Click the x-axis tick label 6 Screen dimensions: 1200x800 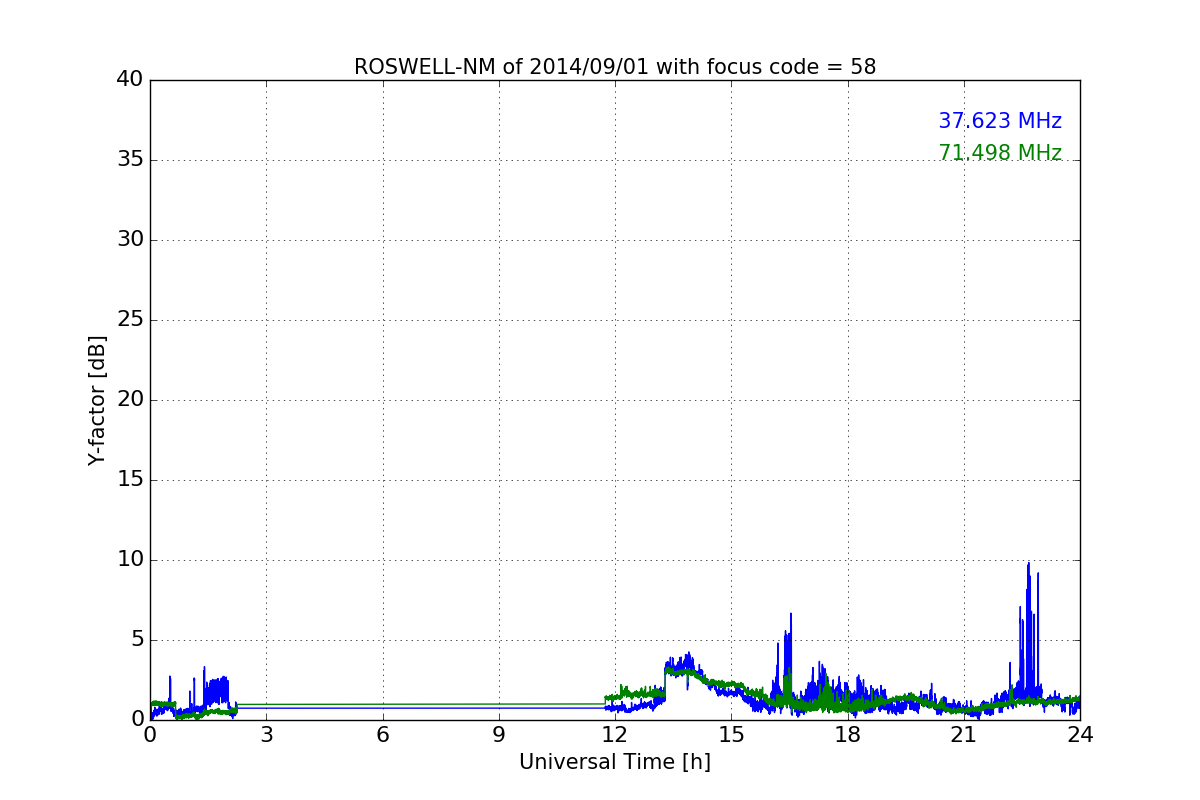[382, 735]
